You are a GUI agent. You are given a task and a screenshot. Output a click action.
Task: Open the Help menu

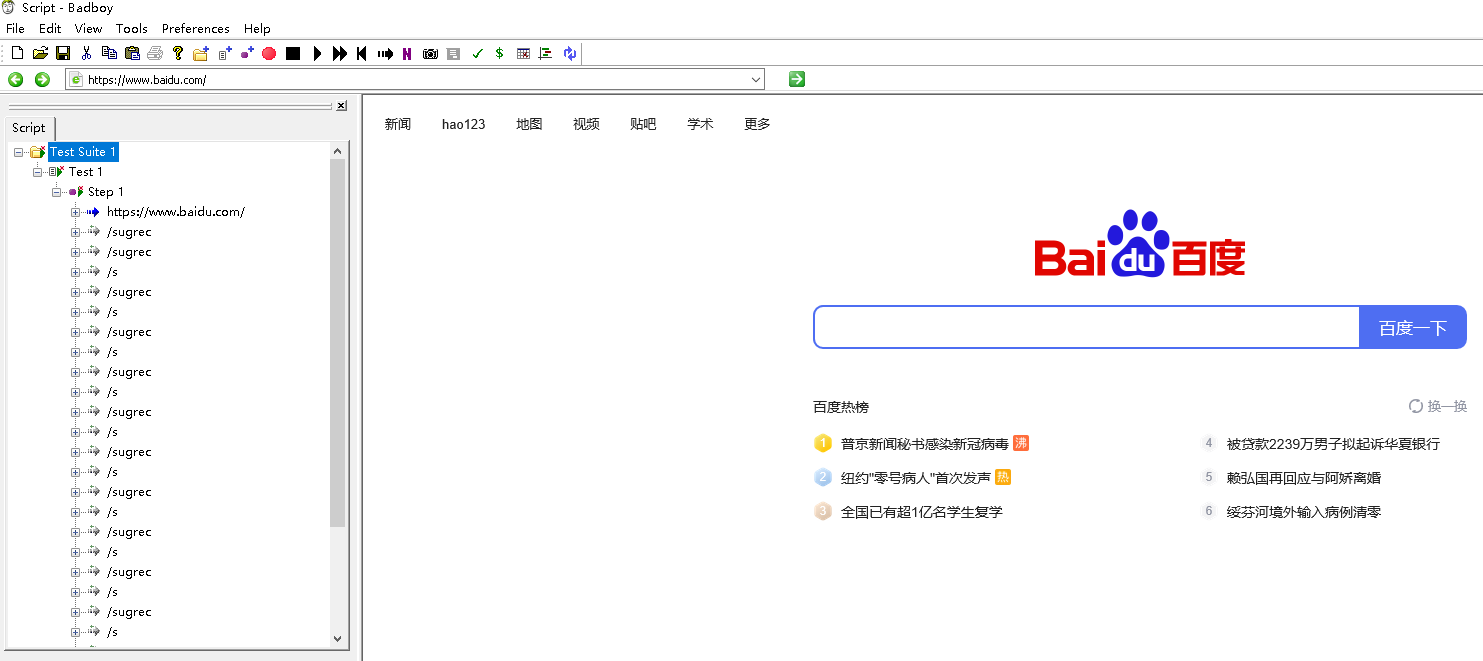(257, 28)
